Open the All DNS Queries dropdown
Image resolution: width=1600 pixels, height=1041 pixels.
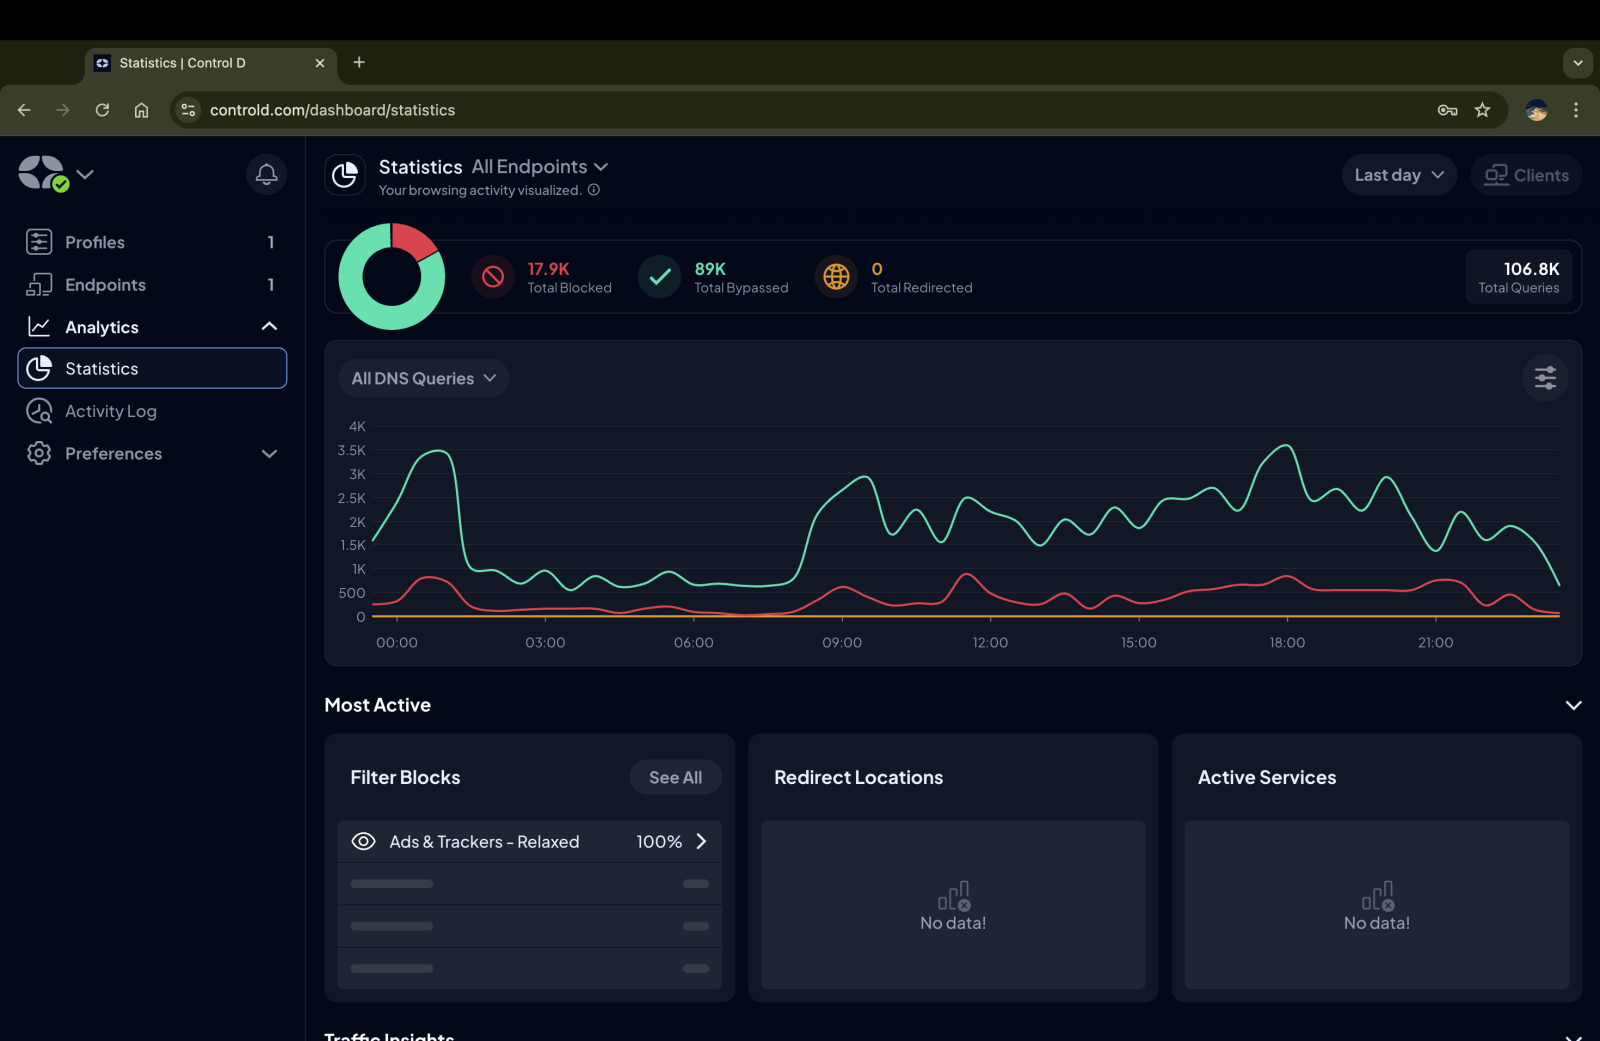[424, 378]
